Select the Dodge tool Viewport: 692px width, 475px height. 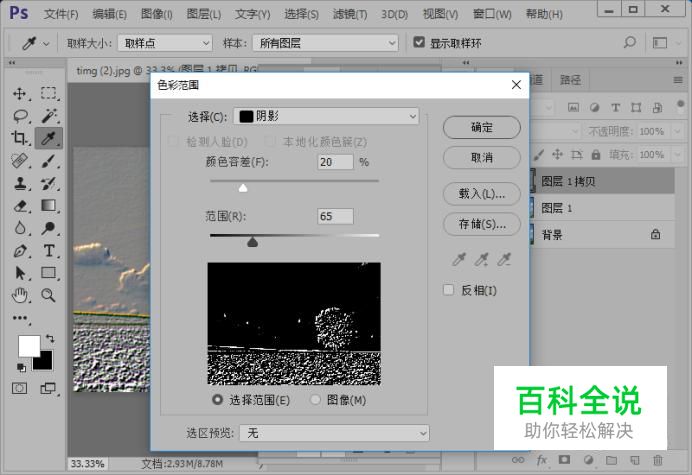point(49,228)
